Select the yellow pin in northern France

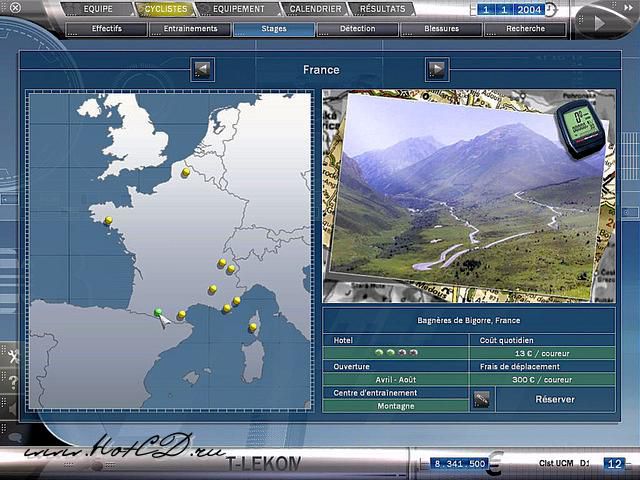[x=186, y=172]
